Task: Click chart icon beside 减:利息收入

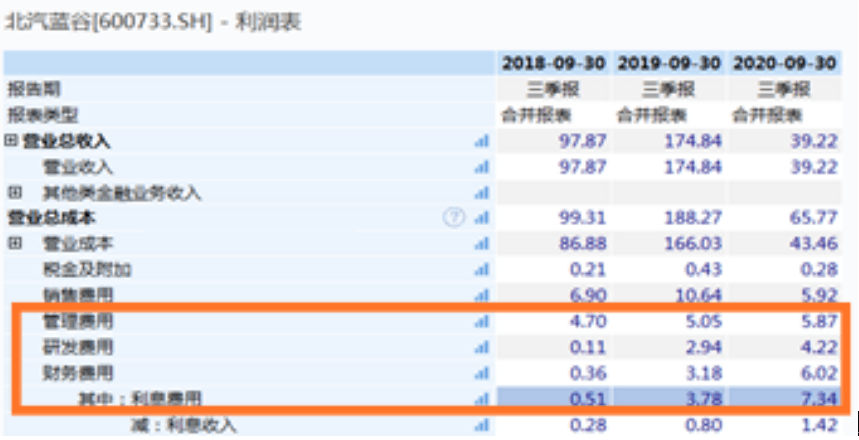Action: pyautogui.click(x=480, y=426)
